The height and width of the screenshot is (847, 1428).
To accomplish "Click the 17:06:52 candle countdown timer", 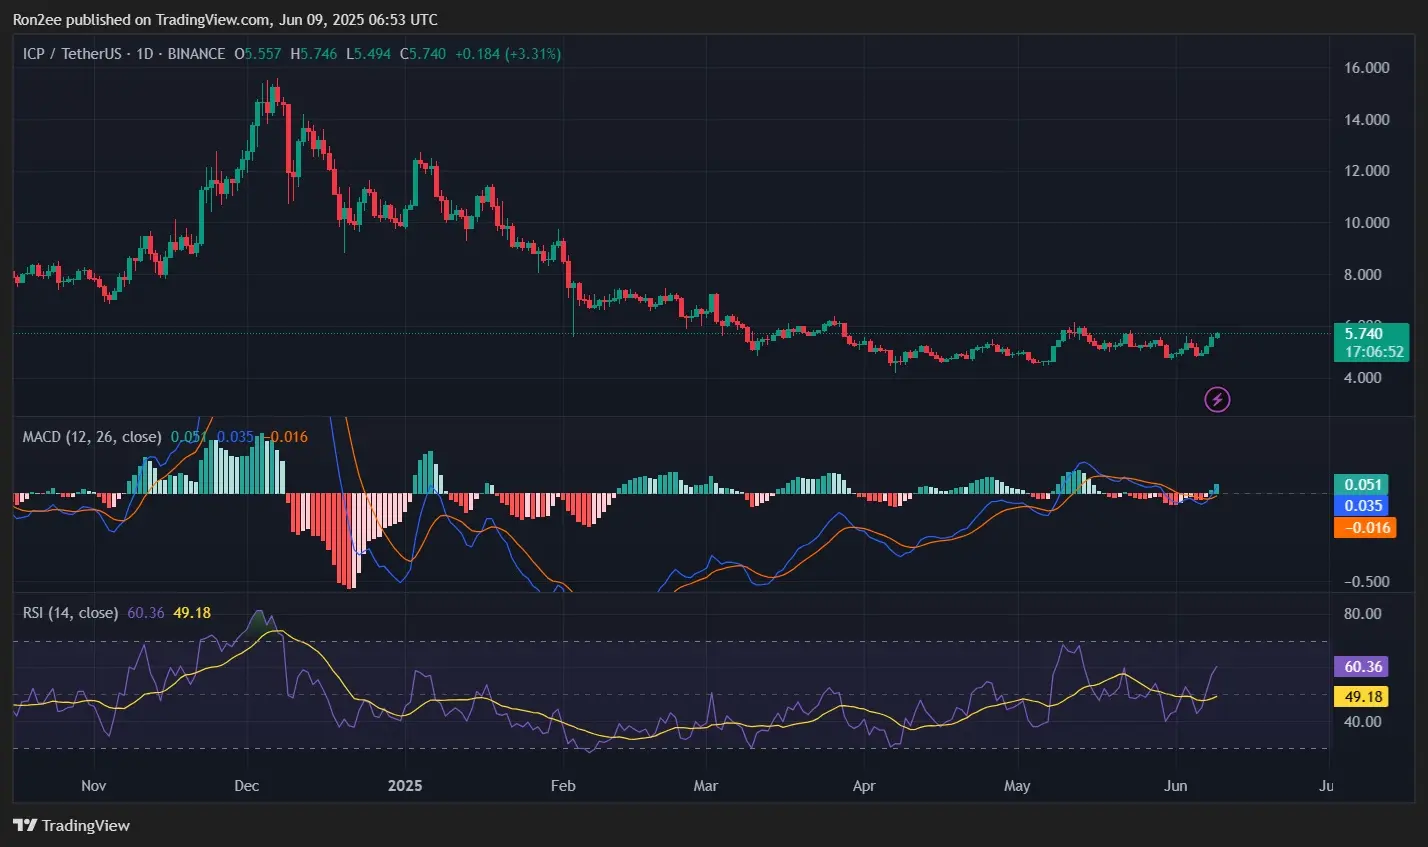I will (x=1373, y=352).
